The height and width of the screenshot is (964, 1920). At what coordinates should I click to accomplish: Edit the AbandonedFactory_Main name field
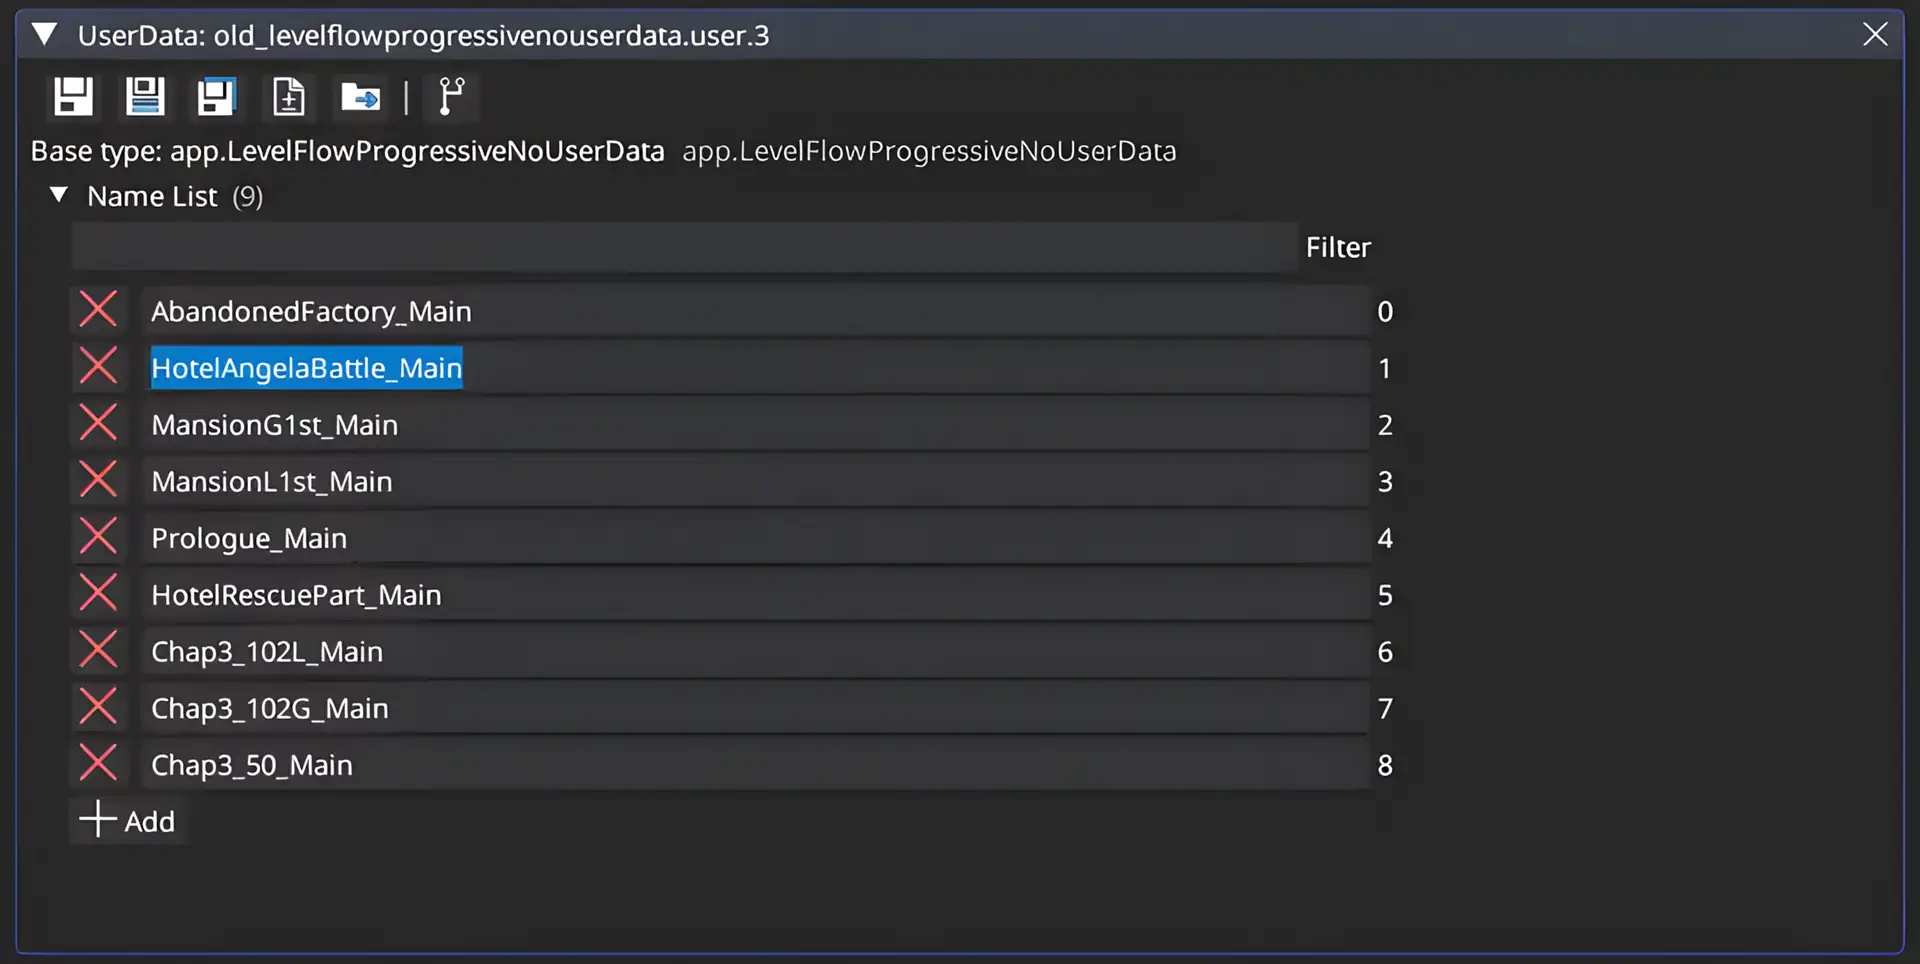754,311
